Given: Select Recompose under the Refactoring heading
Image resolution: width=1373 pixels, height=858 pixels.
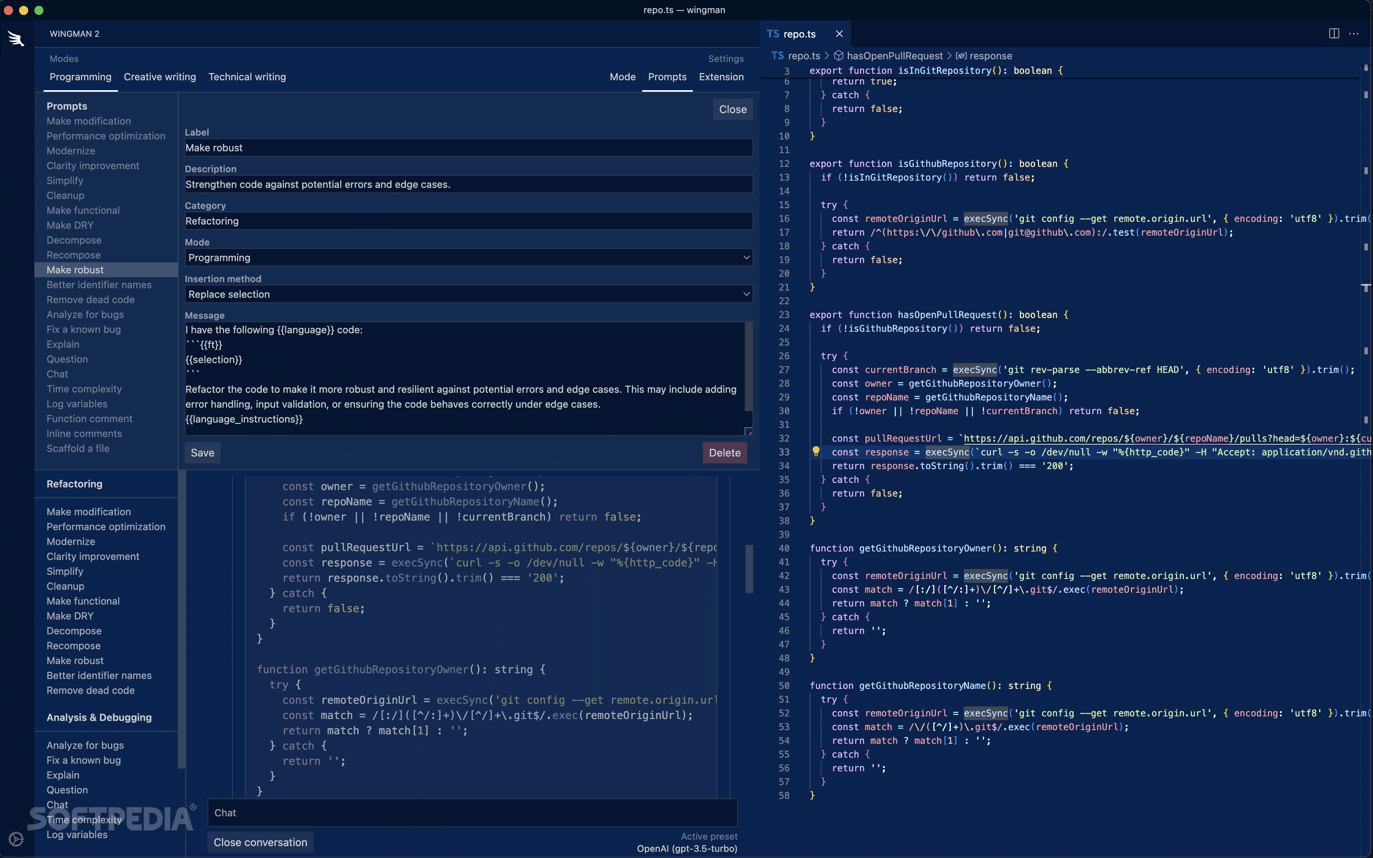Looking at the screenshot, I should [73, 646].
